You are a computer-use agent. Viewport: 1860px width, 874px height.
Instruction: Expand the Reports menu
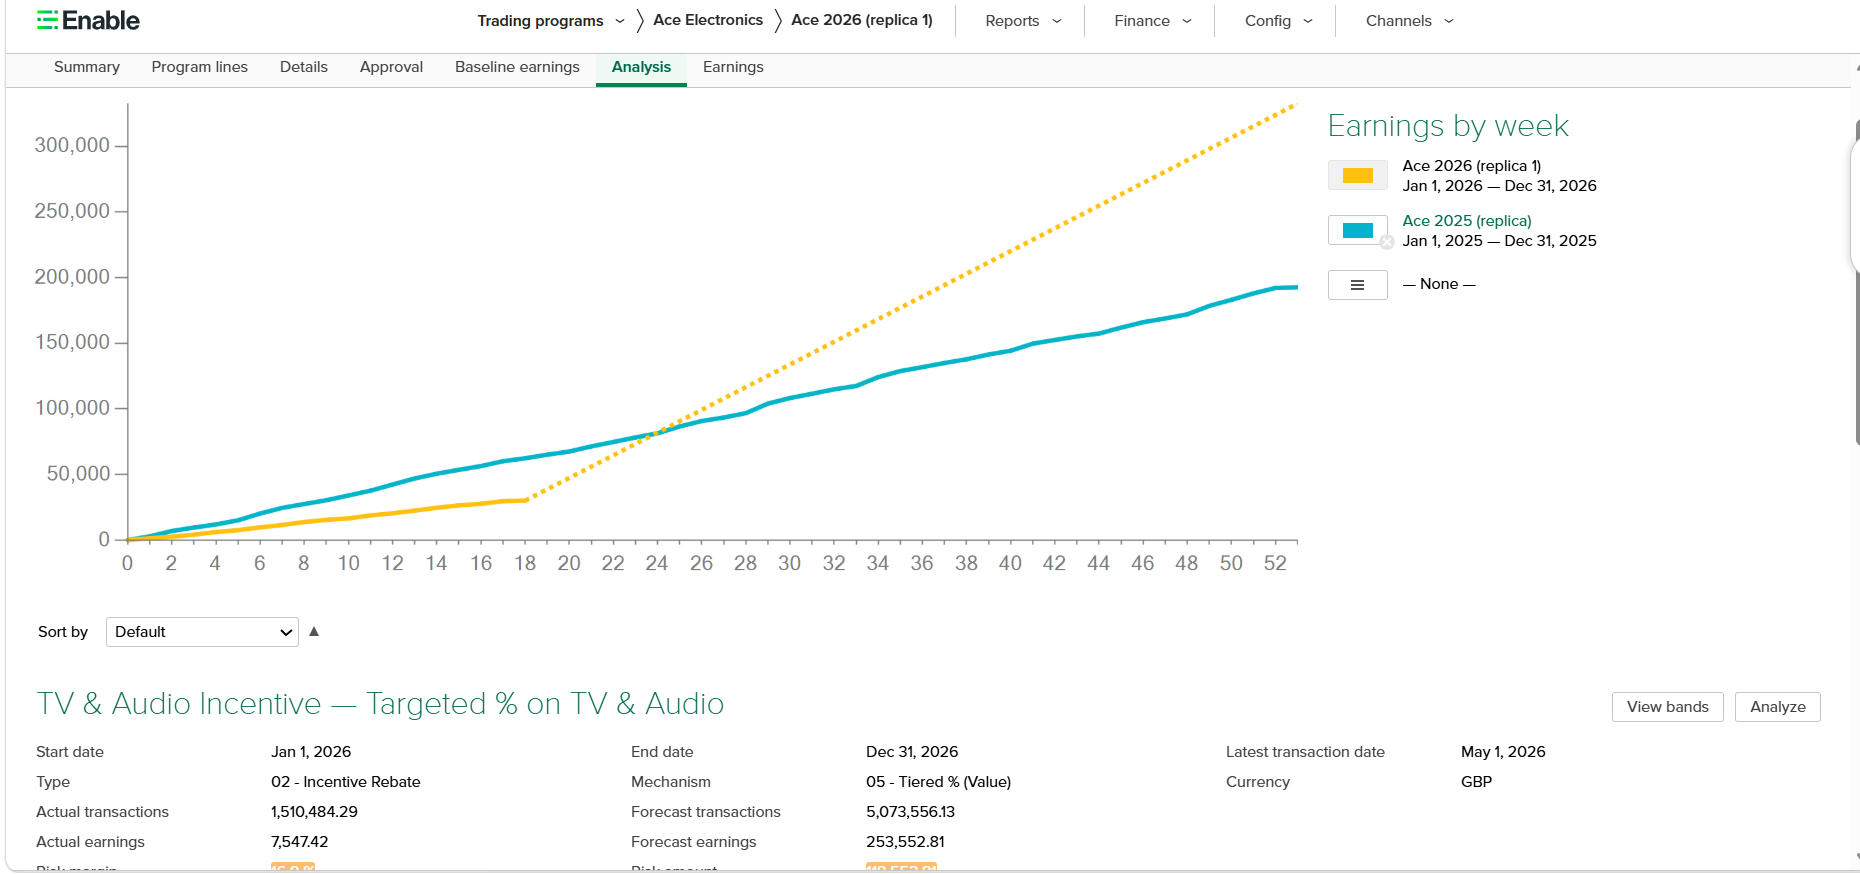tap(1023, 21)
